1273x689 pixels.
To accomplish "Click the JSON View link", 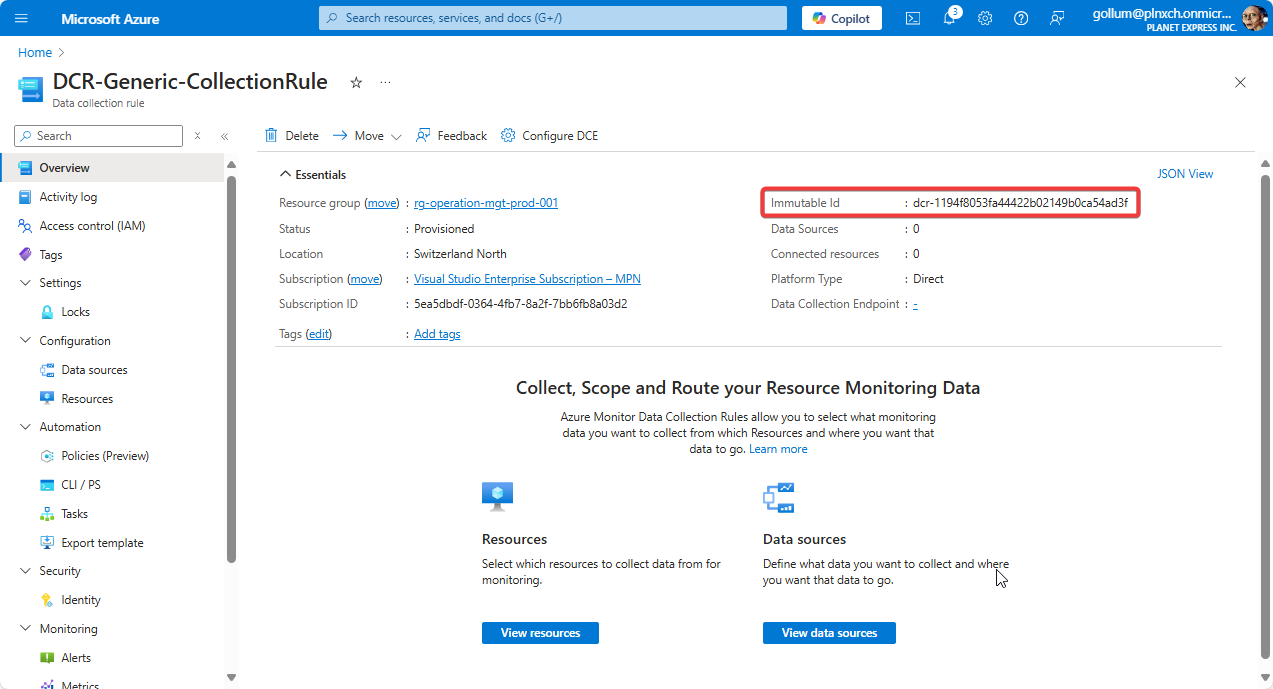I will [x=1185, y=174].
